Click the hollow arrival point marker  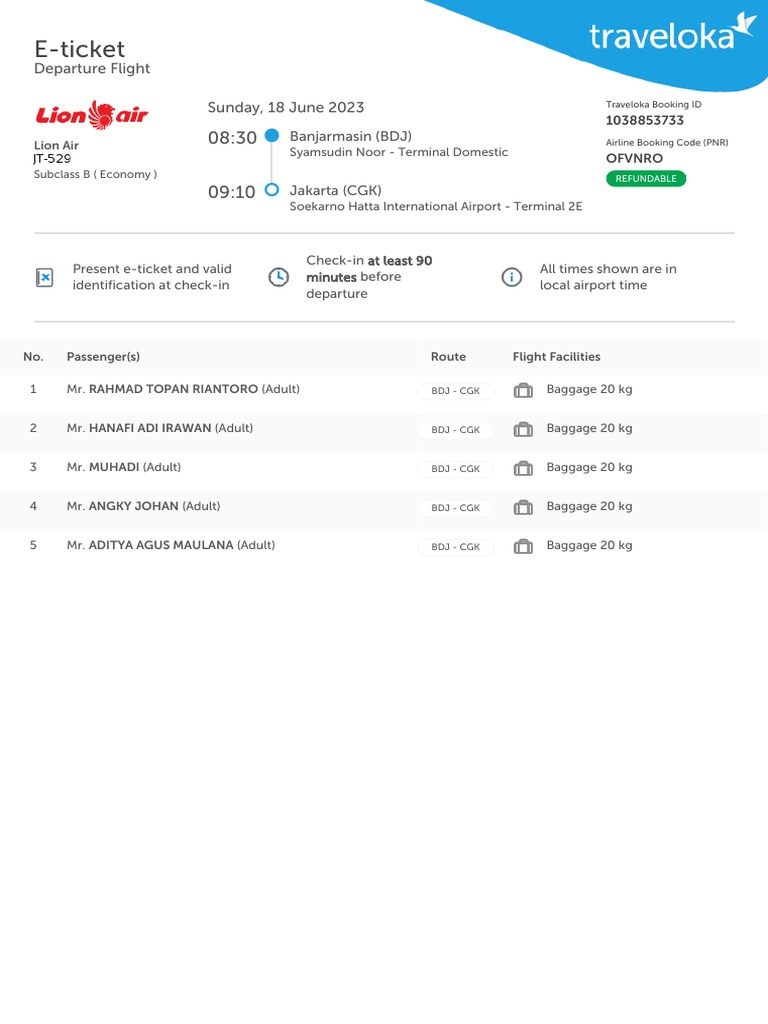pyautogui.click(x=272, y=190)
